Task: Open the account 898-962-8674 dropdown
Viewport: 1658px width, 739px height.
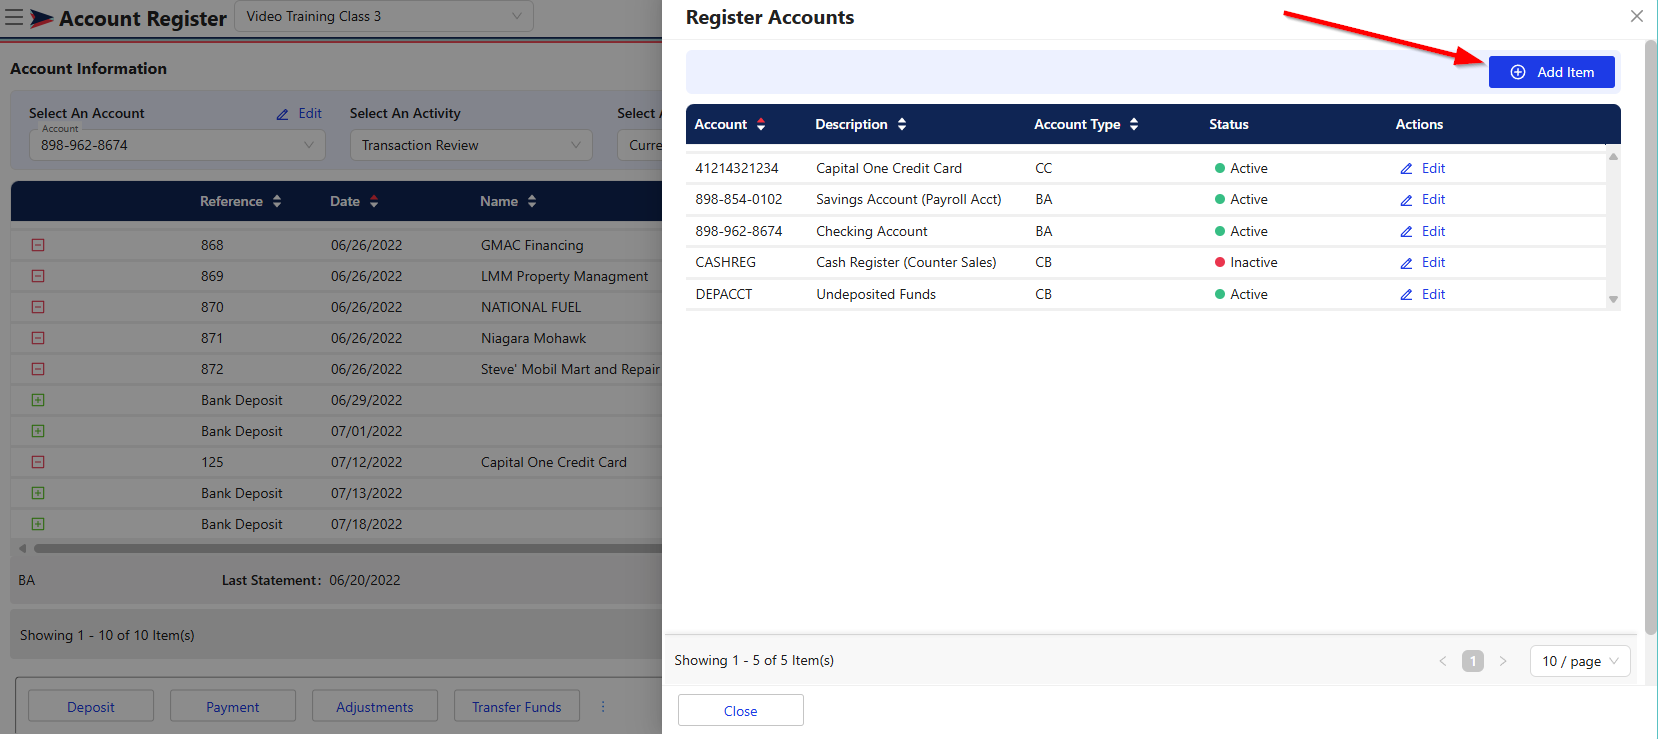Action: (177, 145)
